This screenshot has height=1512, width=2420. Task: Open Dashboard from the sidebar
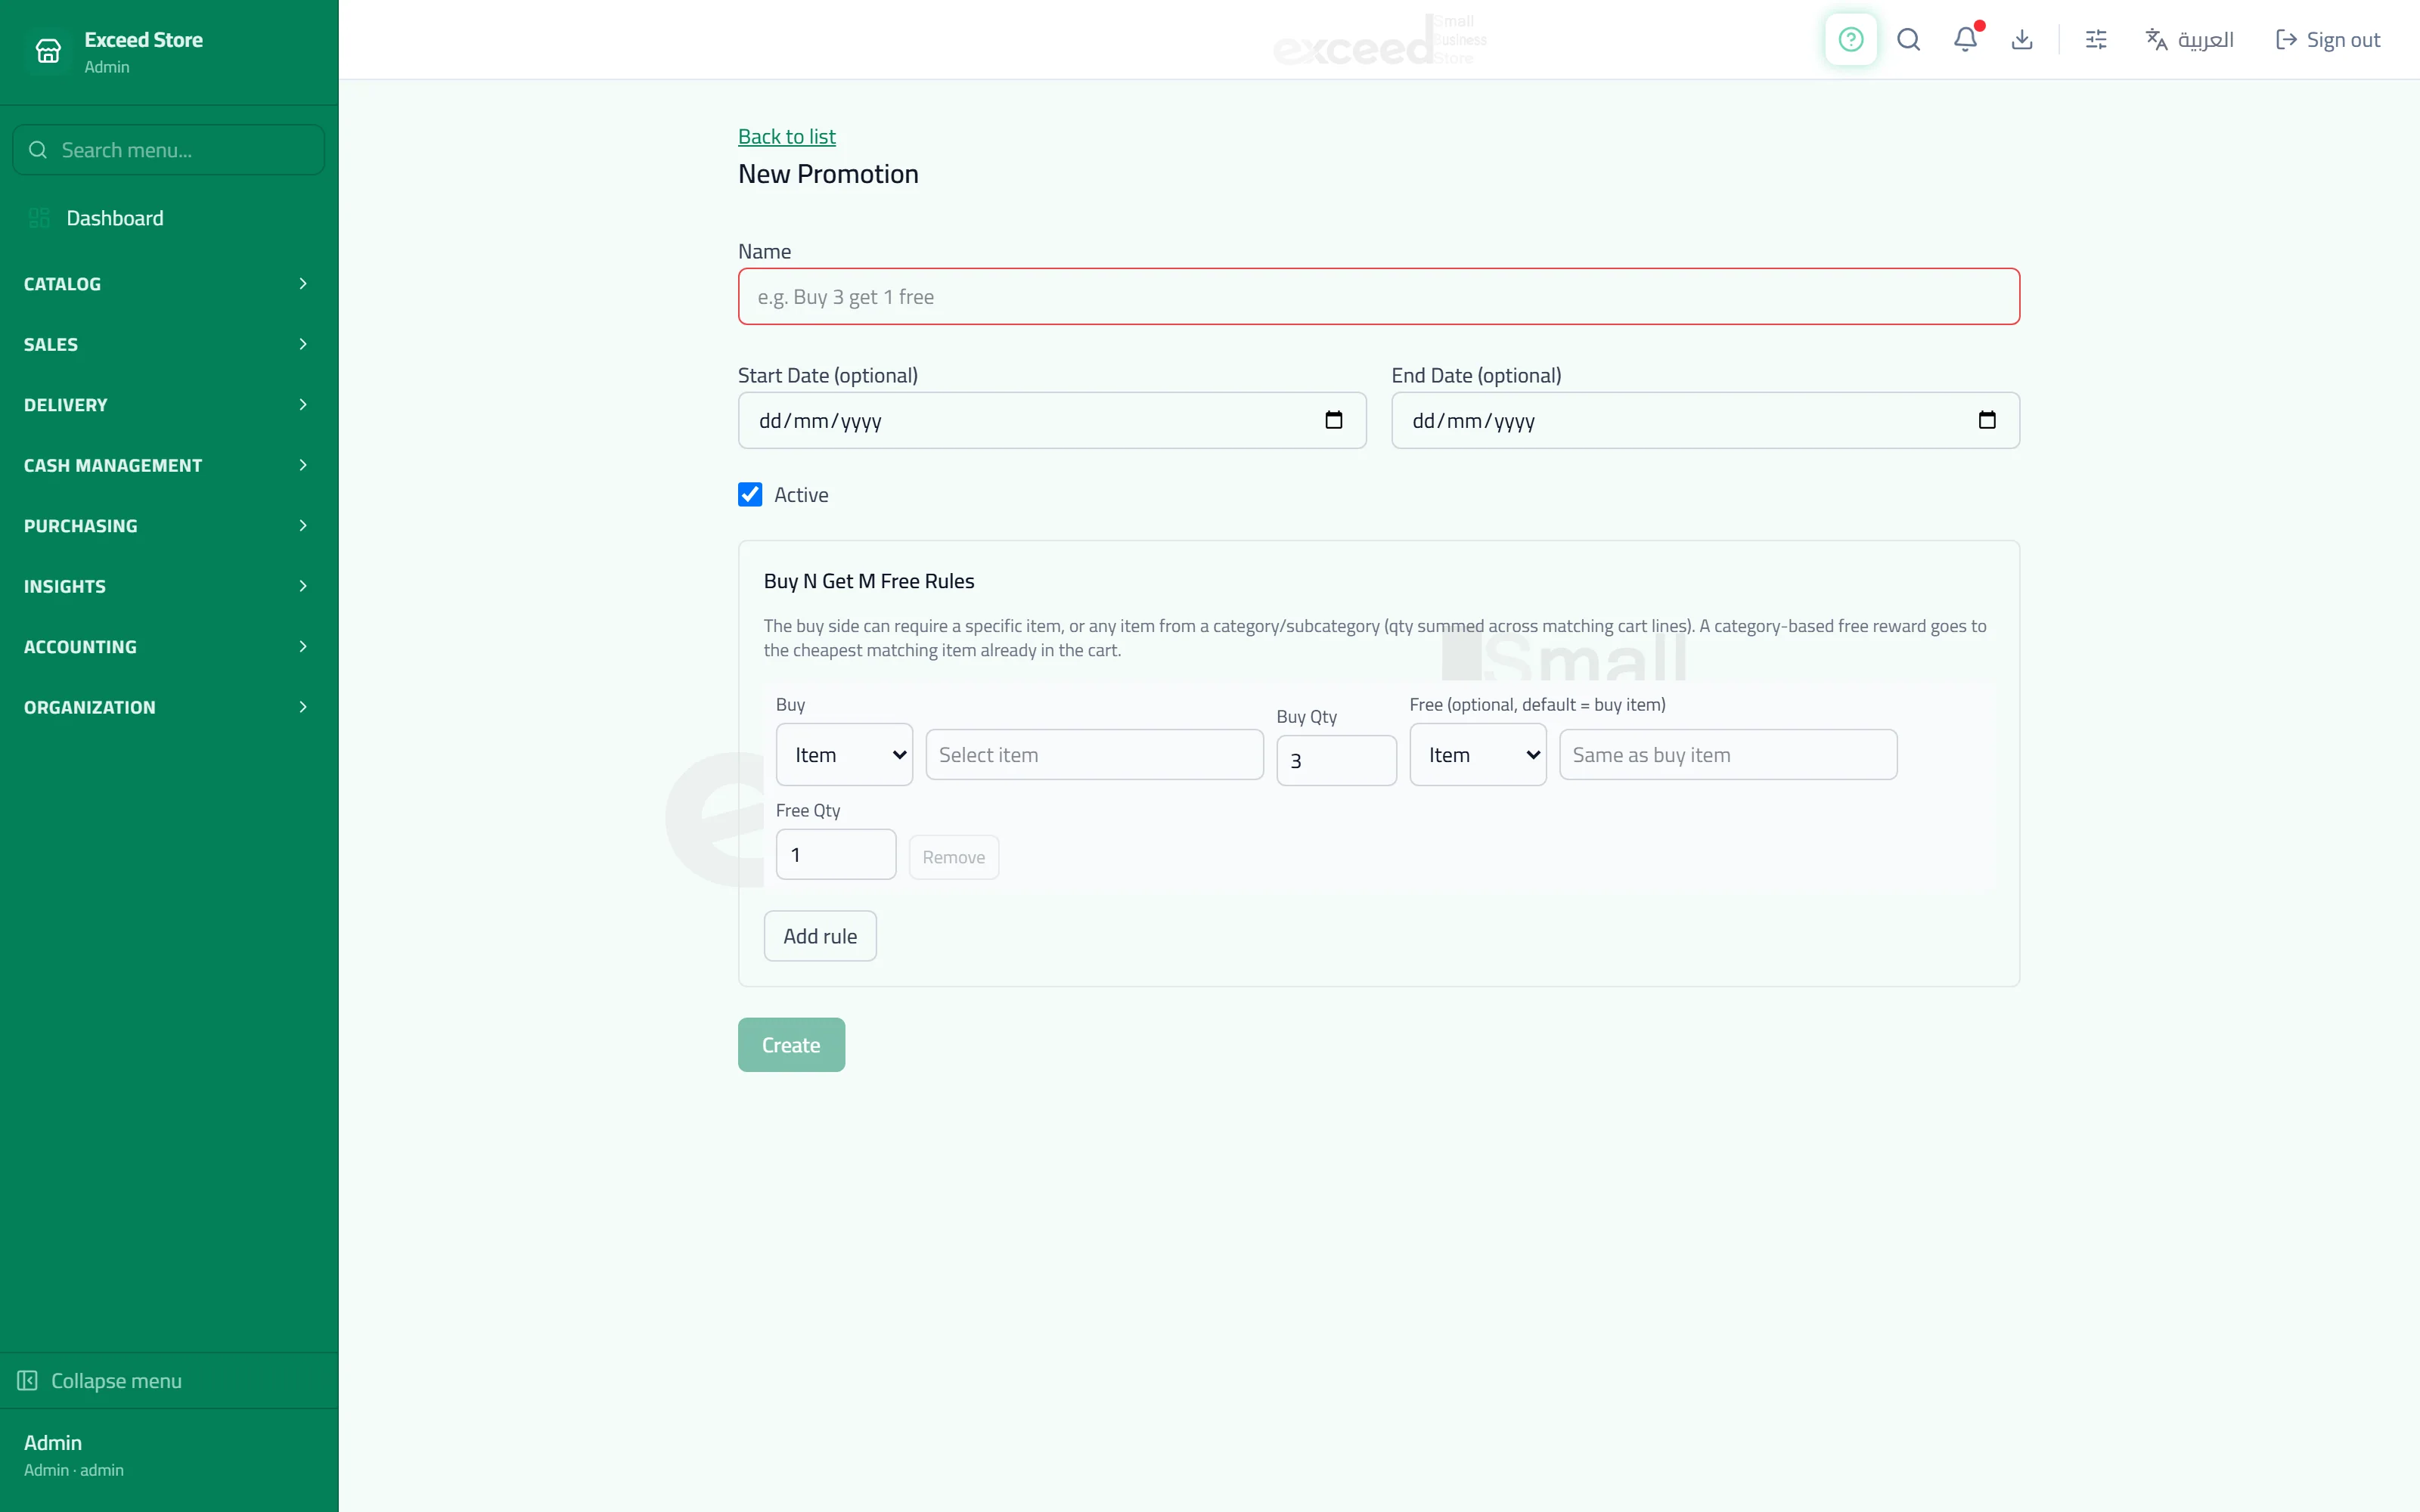168,218
